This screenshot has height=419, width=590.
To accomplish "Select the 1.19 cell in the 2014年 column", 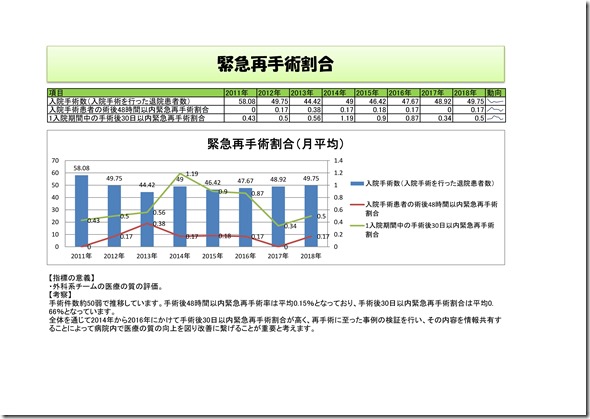I will tap(338, 118).
